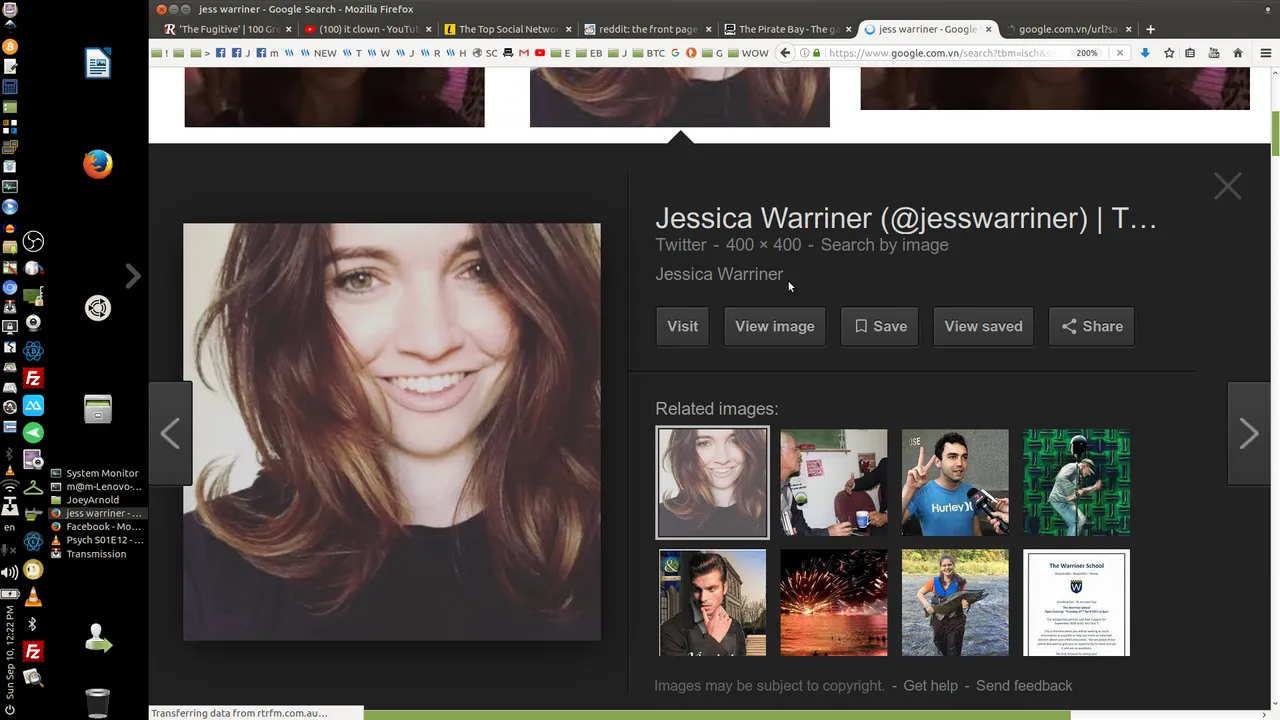Image resolution: width=1280 pixels, height=720 pixels.
Task: Launch Firefox from the dock
Action: click(x=97, y=164)
